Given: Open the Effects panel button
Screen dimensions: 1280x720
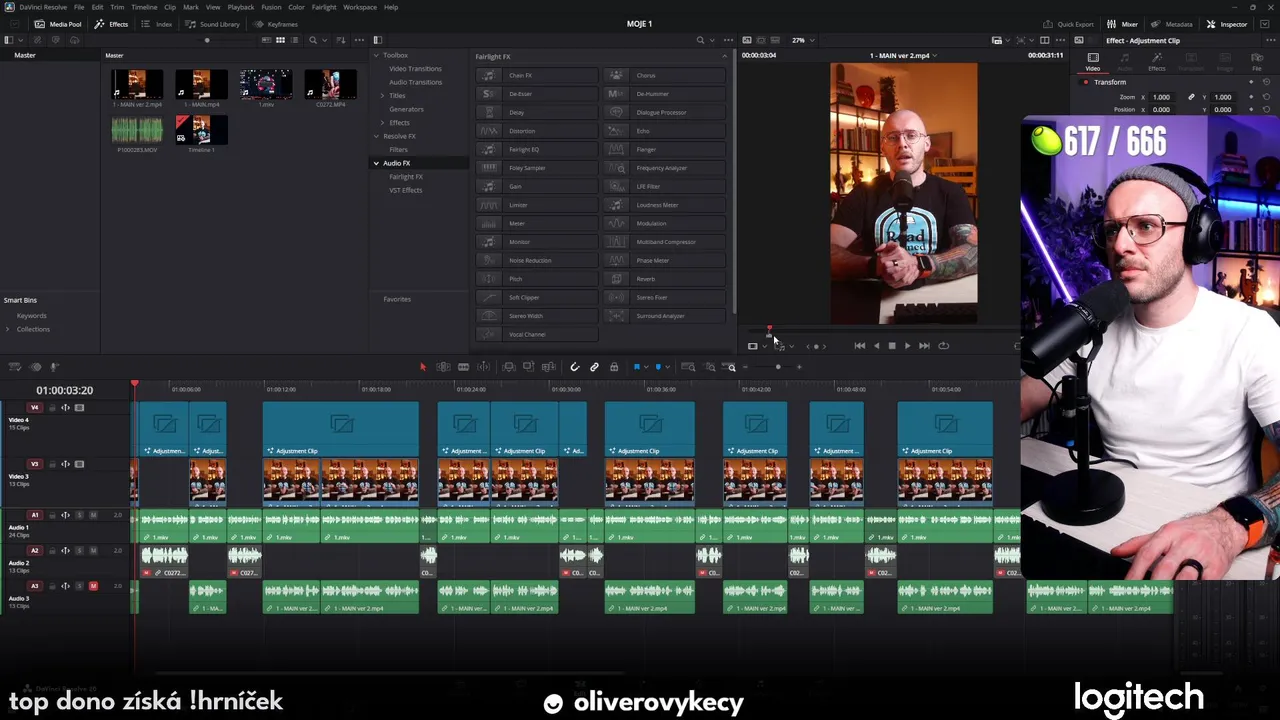Looking at the screenshot, I should 111,24.
